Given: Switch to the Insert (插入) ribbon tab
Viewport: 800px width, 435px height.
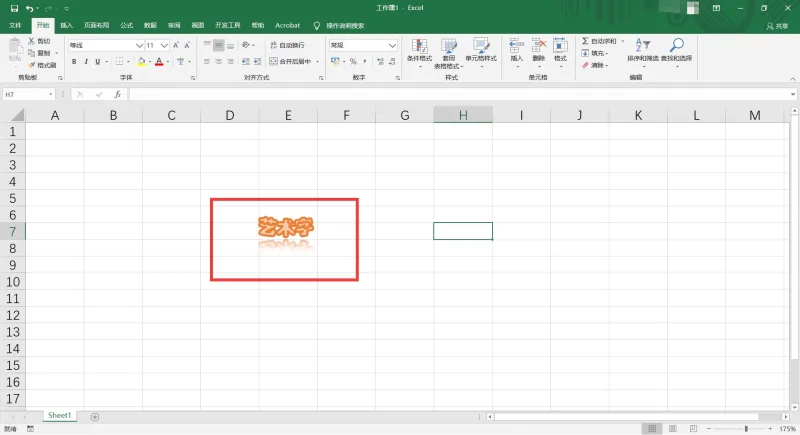Looking at the screenshot, I should (x=66, y=25).
